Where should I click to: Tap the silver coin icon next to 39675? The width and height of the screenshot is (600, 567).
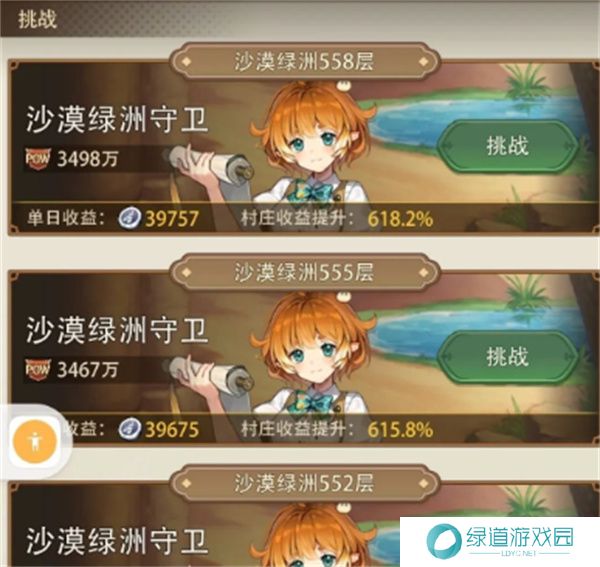point(130,429)
